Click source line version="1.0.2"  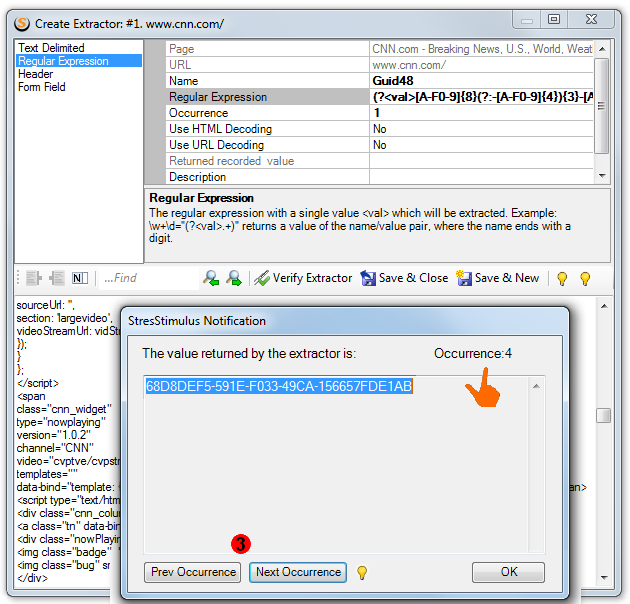(x=53, y=435)
